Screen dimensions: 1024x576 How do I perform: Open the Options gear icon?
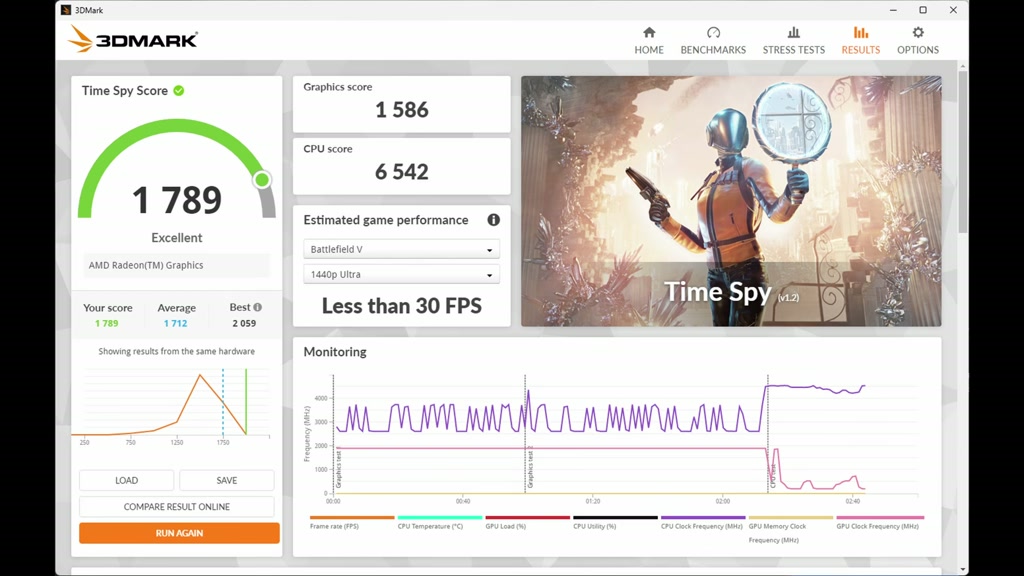coord(918,33)
